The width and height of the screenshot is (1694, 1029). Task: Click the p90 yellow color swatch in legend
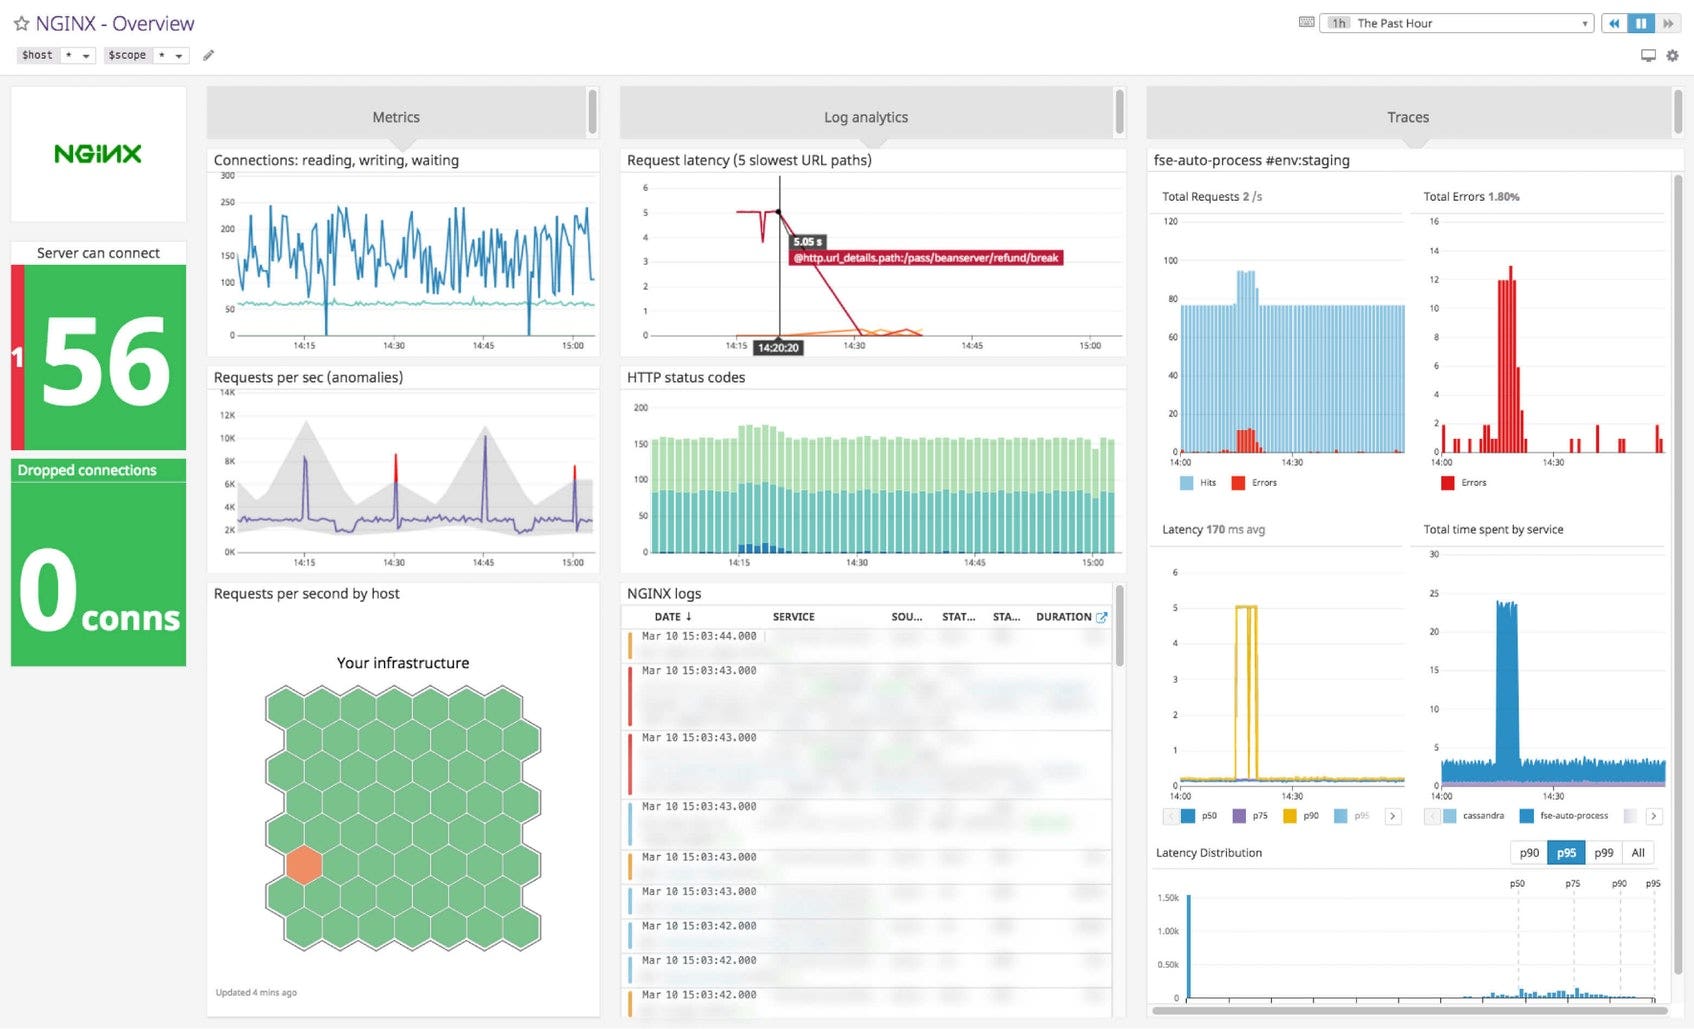(1291, 815)
